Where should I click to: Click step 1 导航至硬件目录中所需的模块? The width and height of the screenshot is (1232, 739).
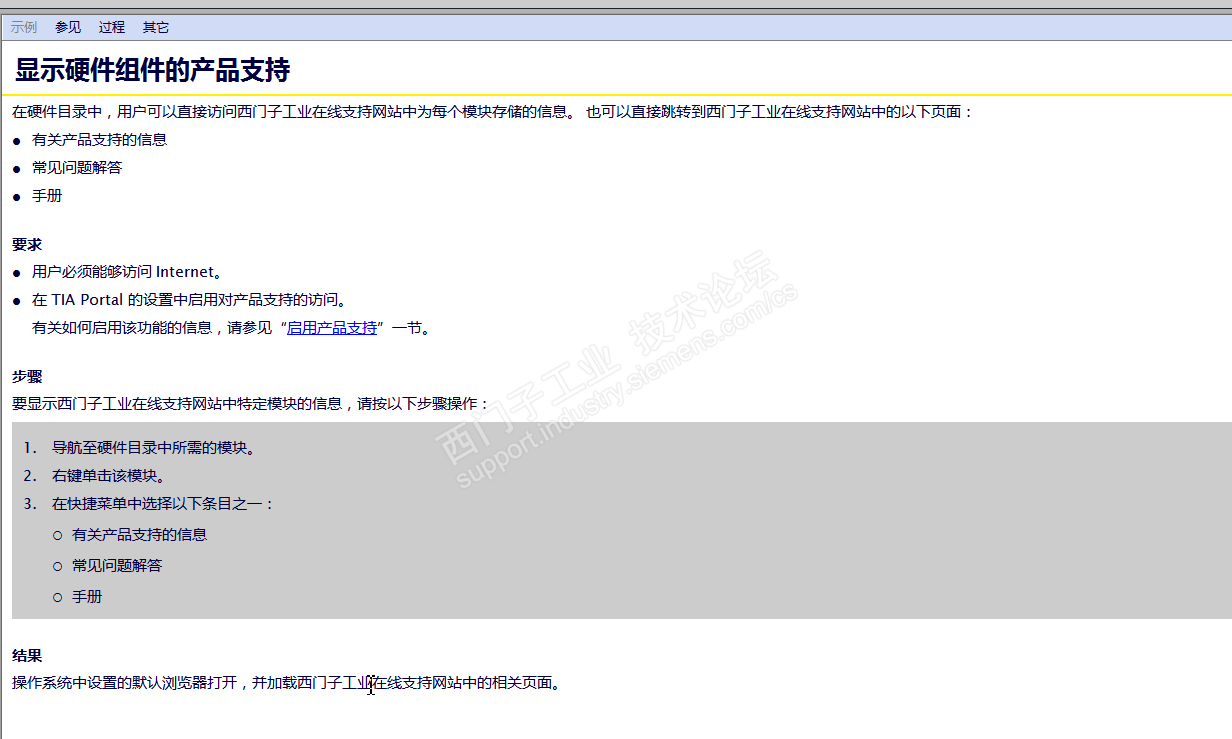point(153,448)
